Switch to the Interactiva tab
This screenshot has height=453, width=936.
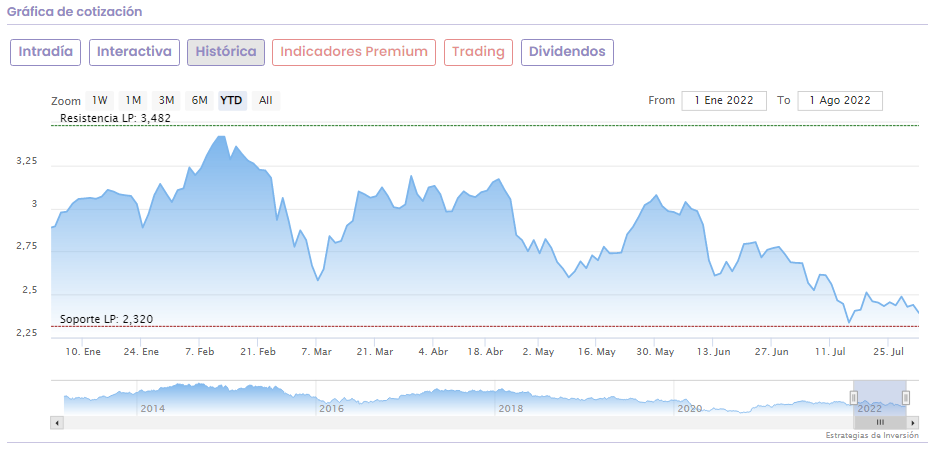click(x=134, y=52)
